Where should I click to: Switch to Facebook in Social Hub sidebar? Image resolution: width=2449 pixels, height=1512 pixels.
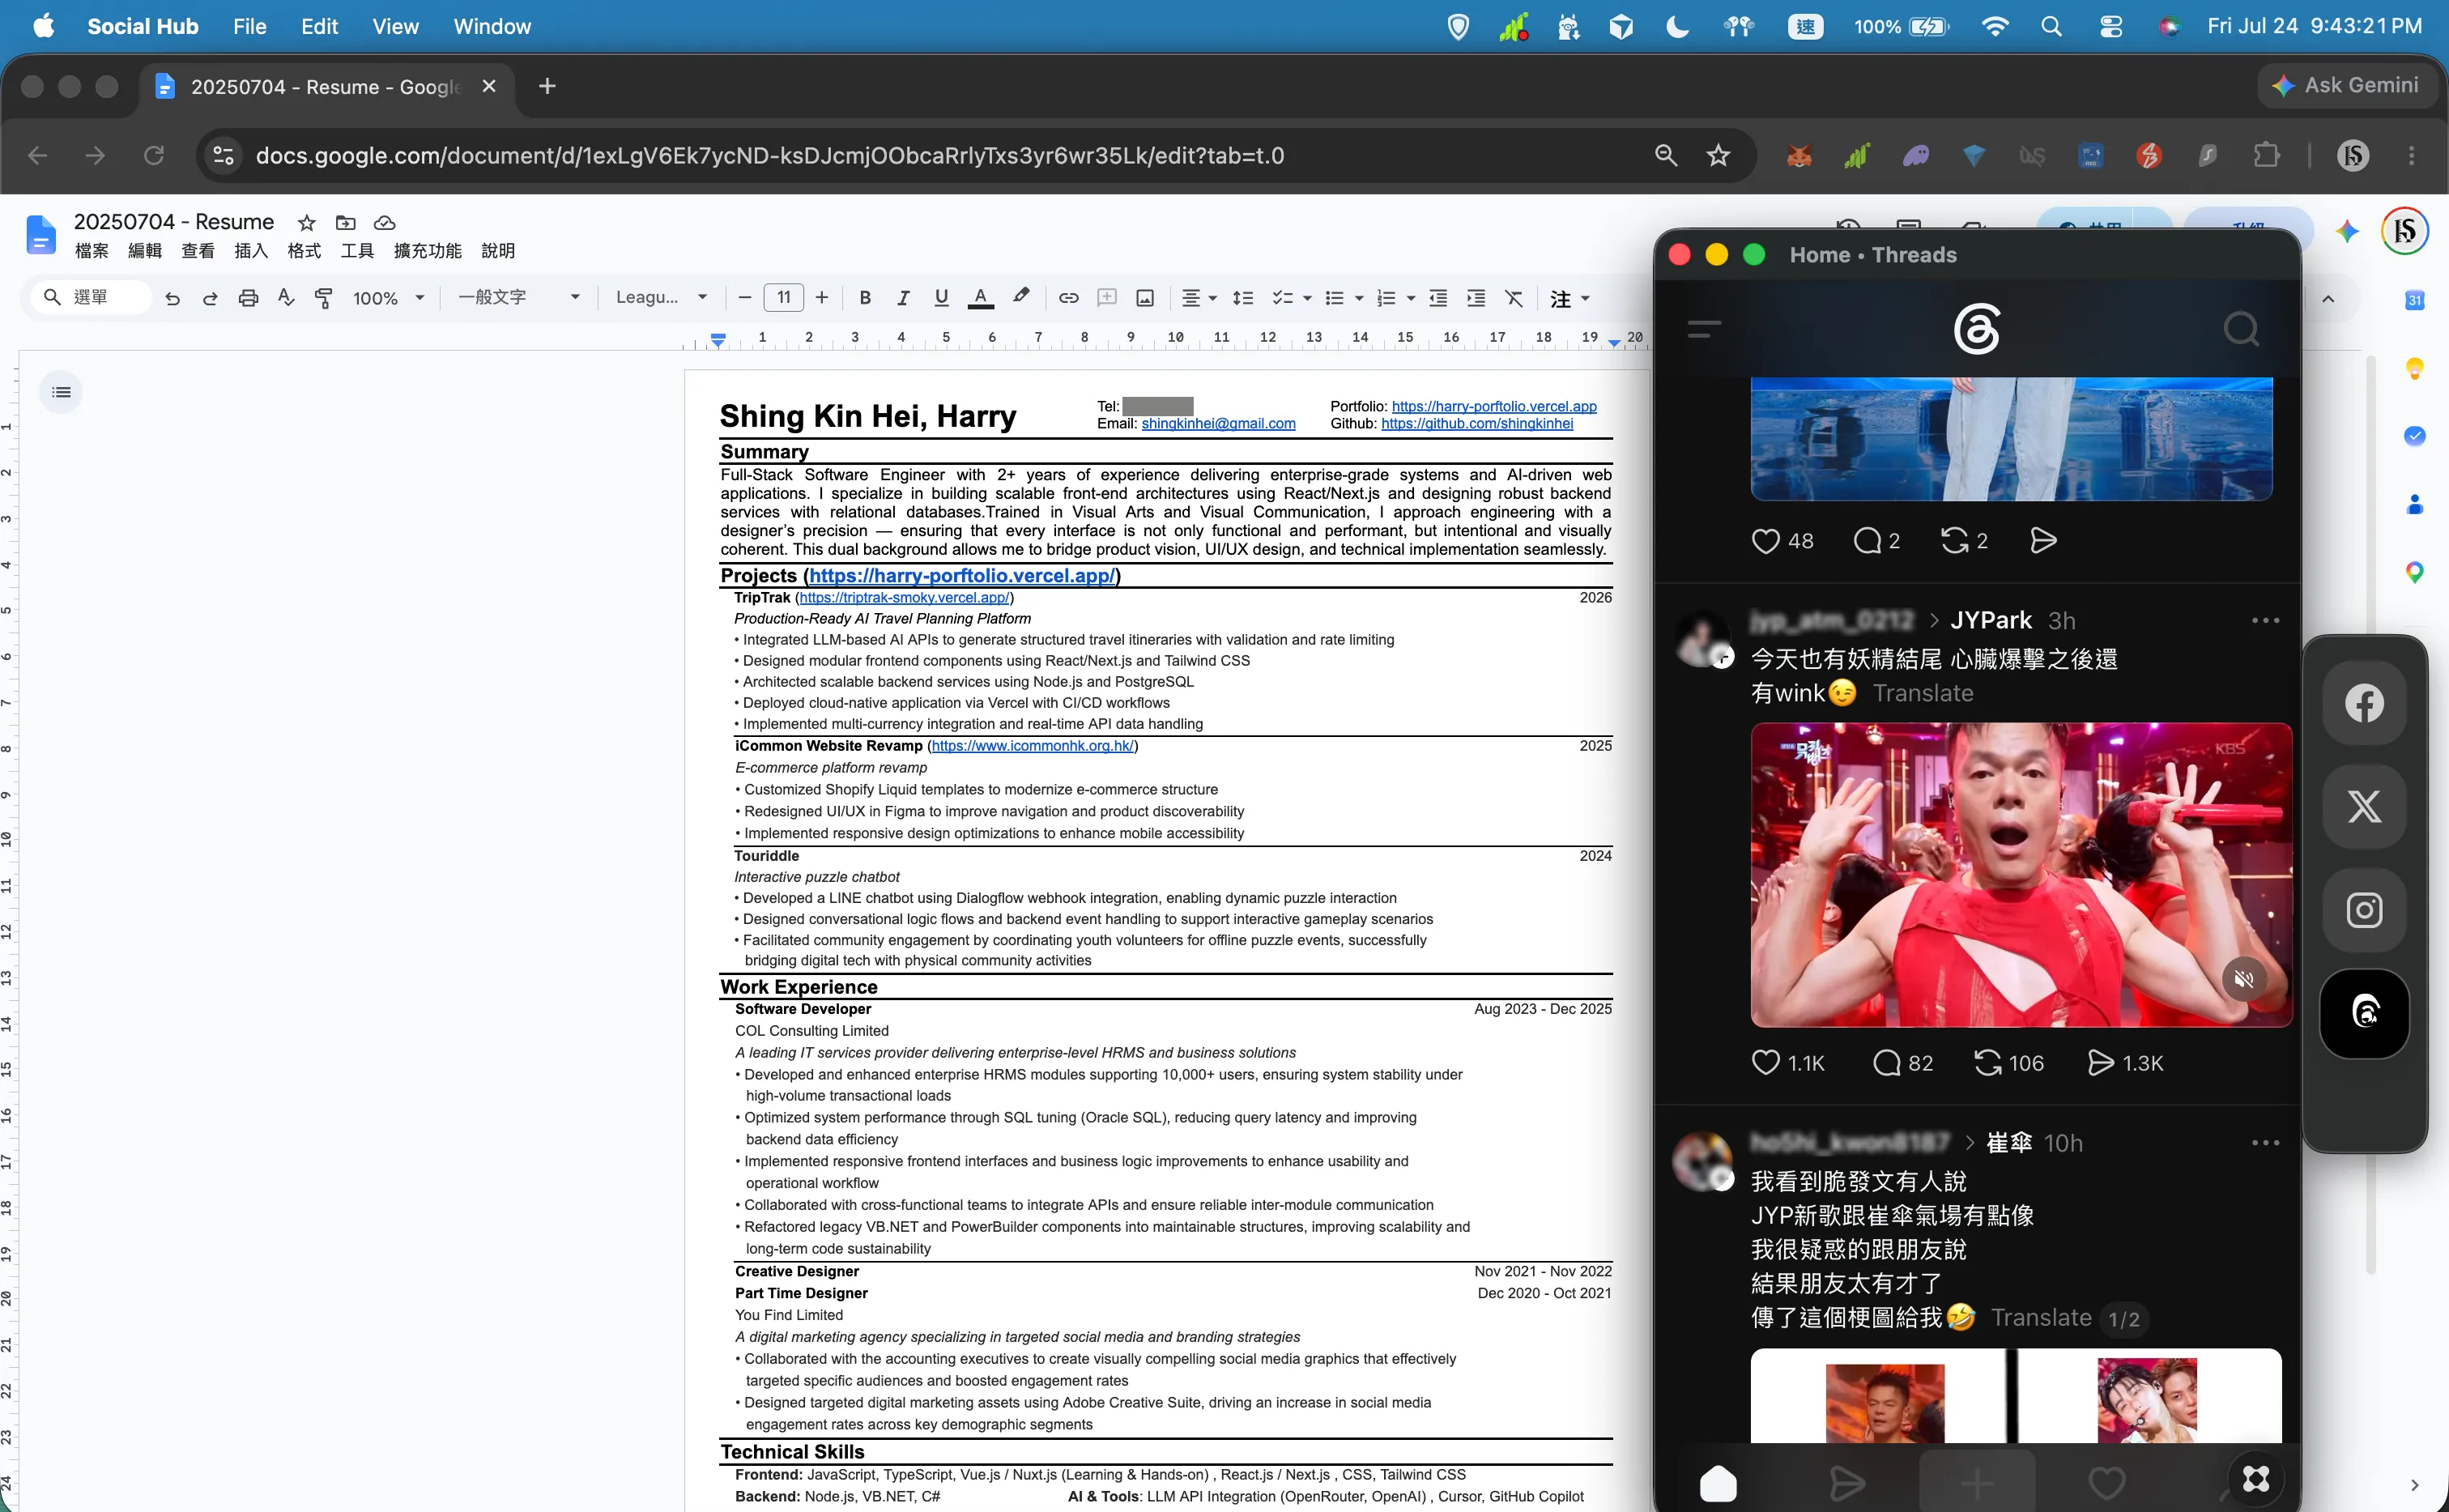pyautogui.click(x=2364, y=703)
